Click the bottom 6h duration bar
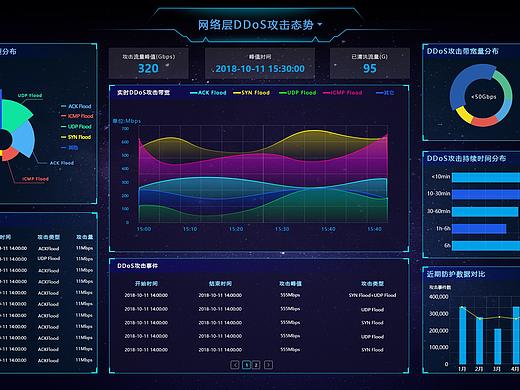The image size is (520, 390). point(486,246)
